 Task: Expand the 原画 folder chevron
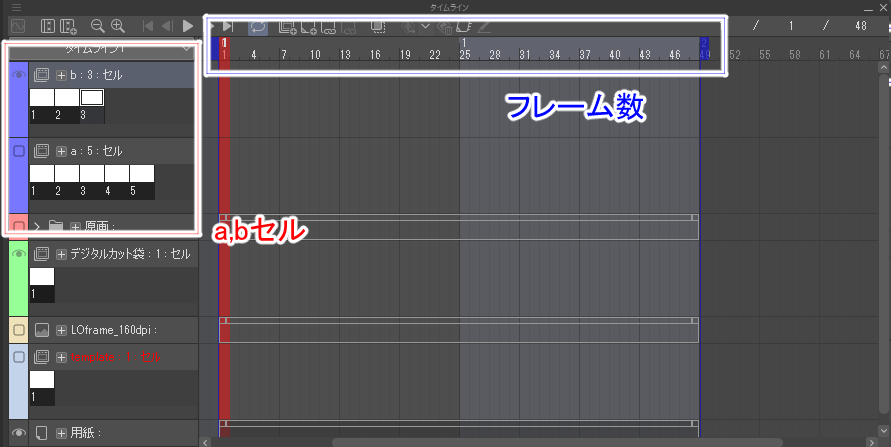(37, 227)
